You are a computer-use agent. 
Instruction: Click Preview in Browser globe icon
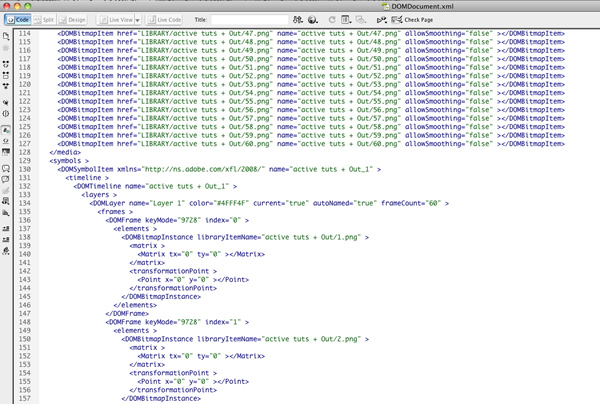coord(313,20)
